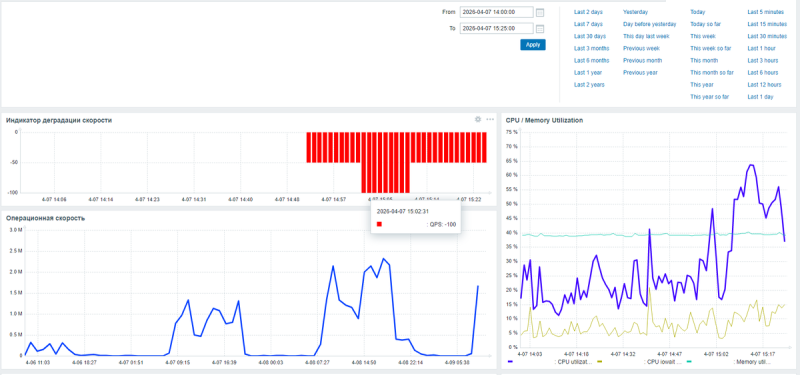
Task: Select the Last 2 days range
Action: coord(588,12)
